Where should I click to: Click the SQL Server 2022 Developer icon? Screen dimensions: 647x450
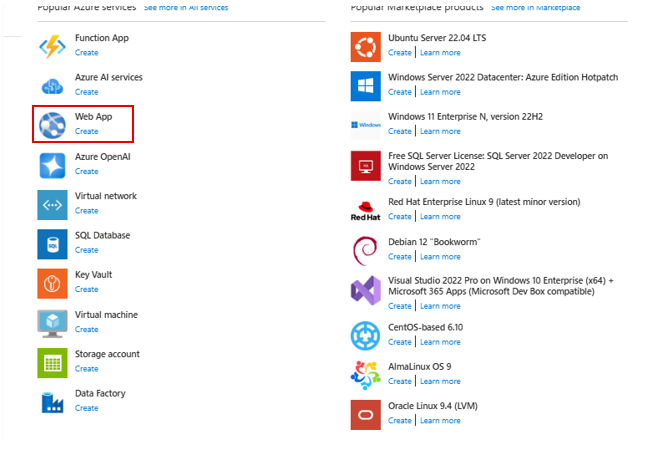click(x=366, y=166)
